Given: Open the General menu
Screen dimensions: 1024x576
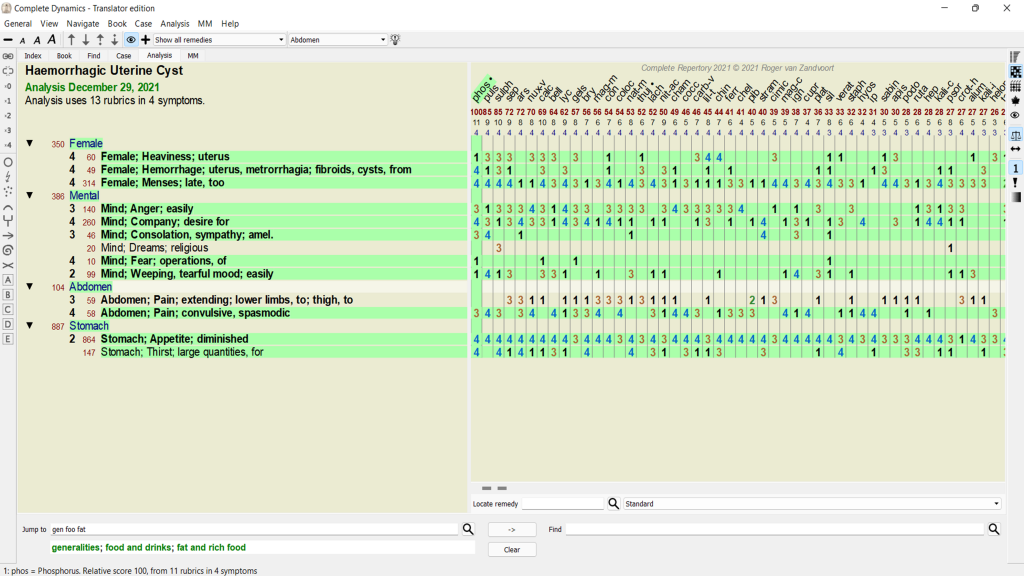Looking at the screenshot, I should pos(18,24).
